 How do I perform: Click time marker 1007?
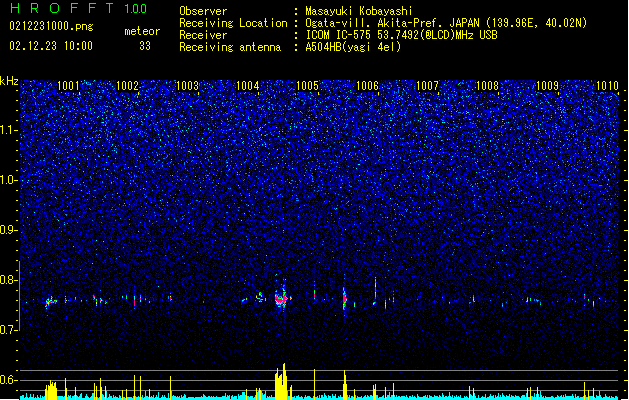tap(427, 86)
